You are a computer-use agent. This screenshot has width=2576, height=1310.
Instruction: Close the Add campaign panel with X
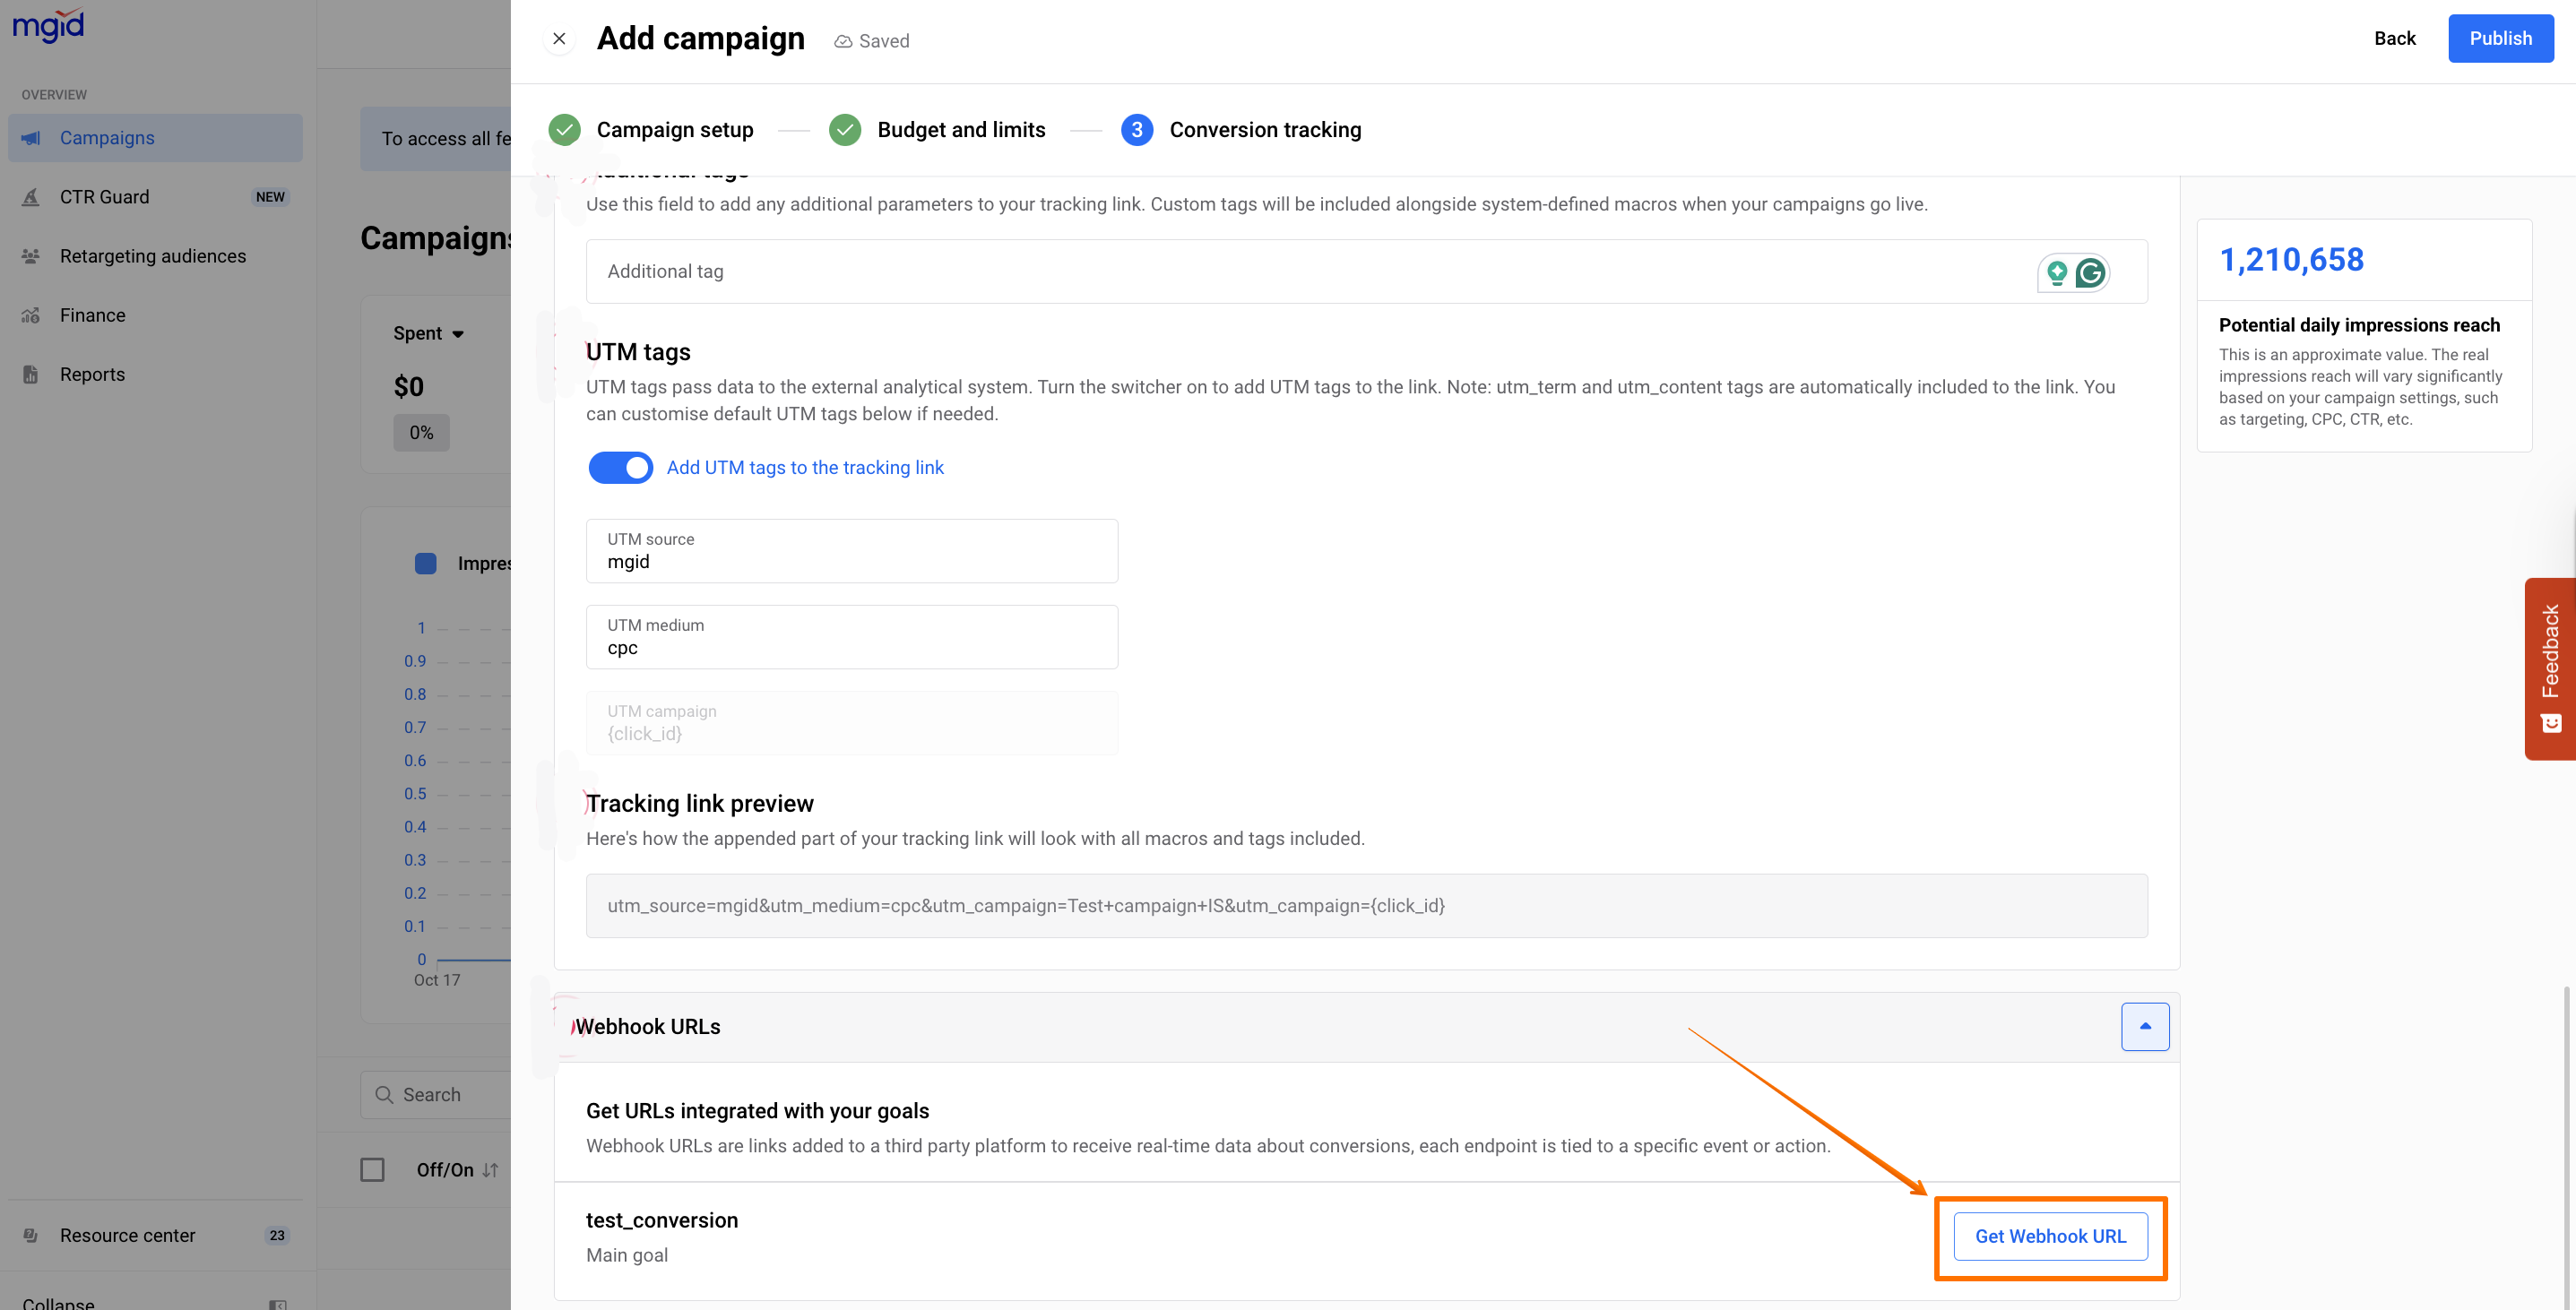(x=559, y=39)
